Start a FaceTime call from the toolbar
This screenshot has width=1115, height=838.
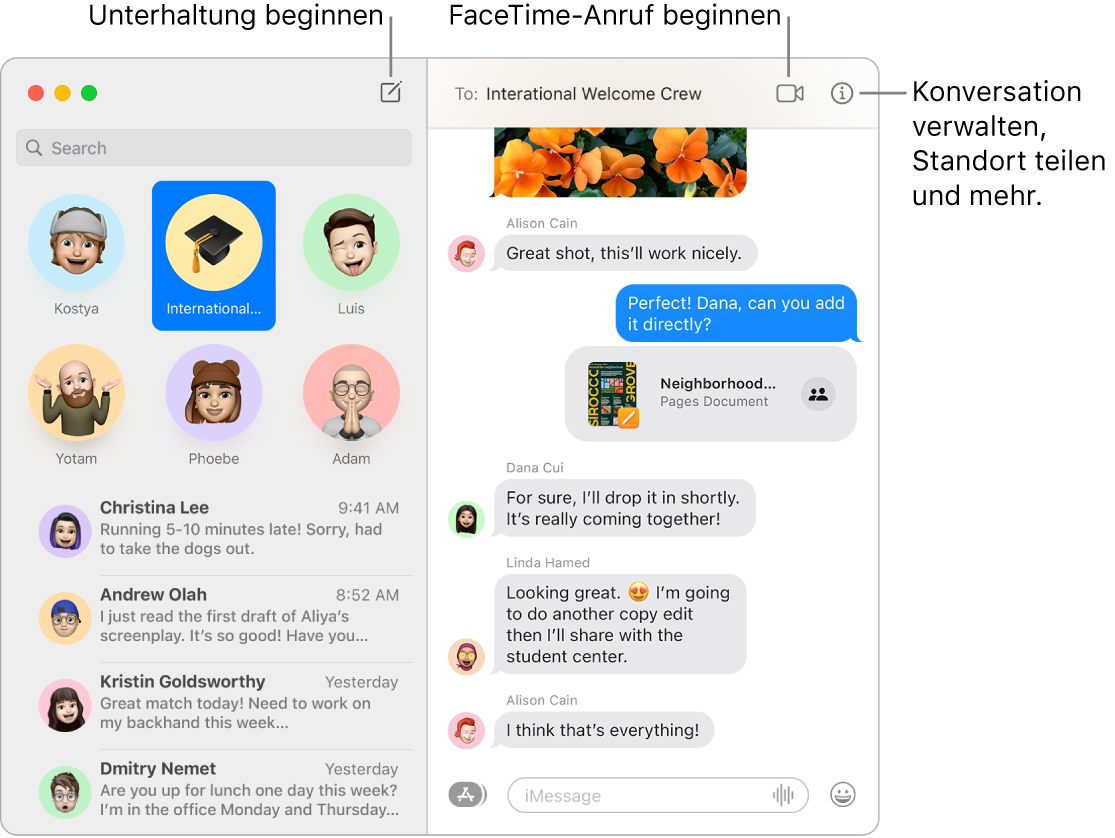[789, 93]
